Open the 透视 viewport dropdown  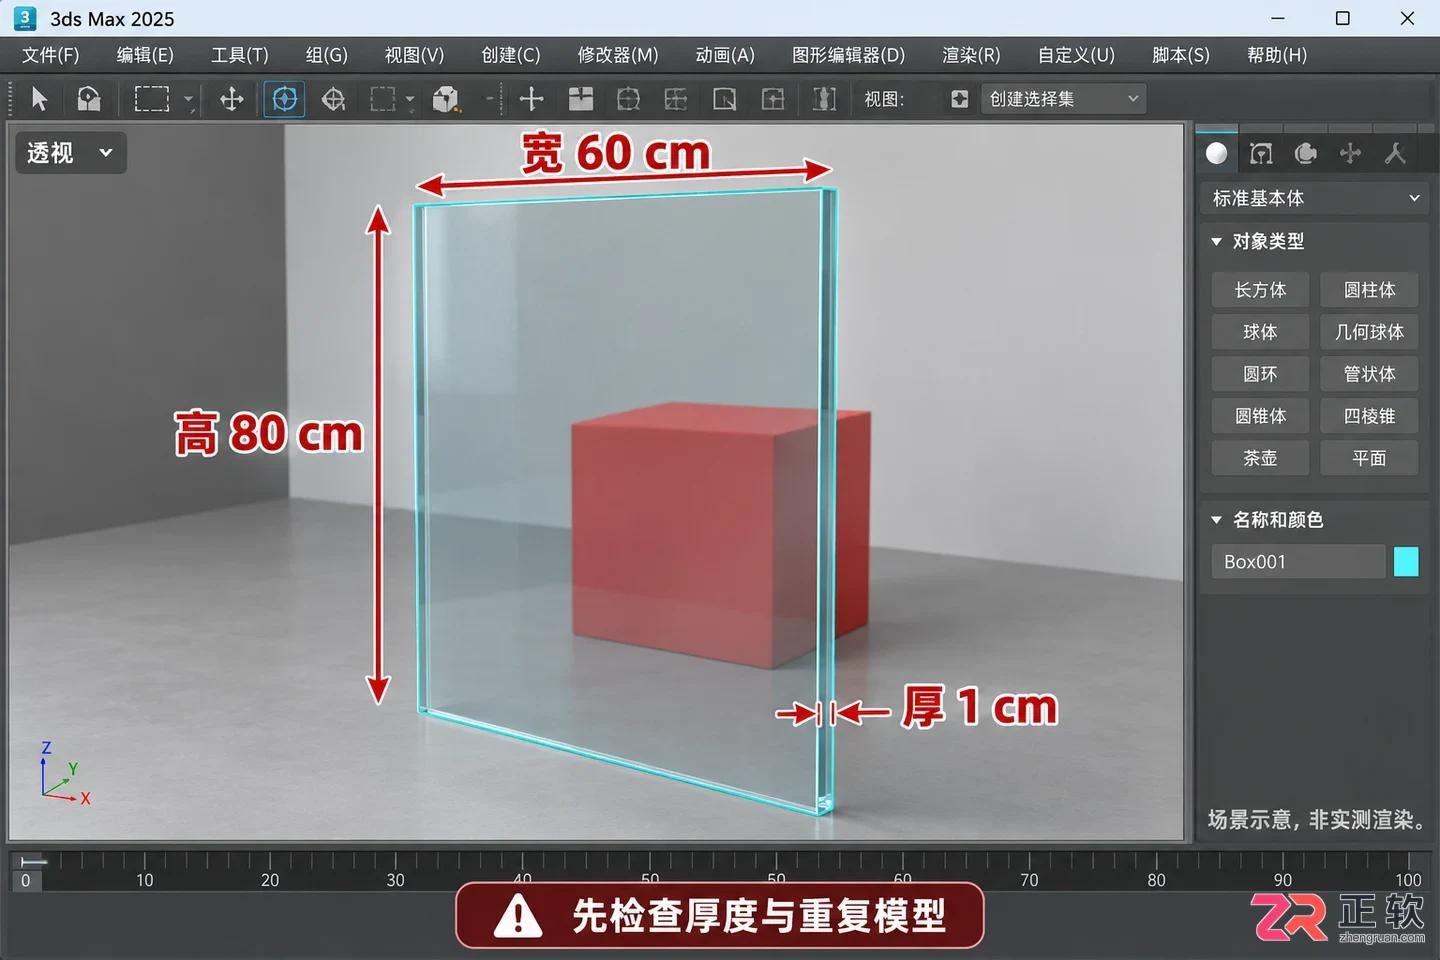(70, 153)
